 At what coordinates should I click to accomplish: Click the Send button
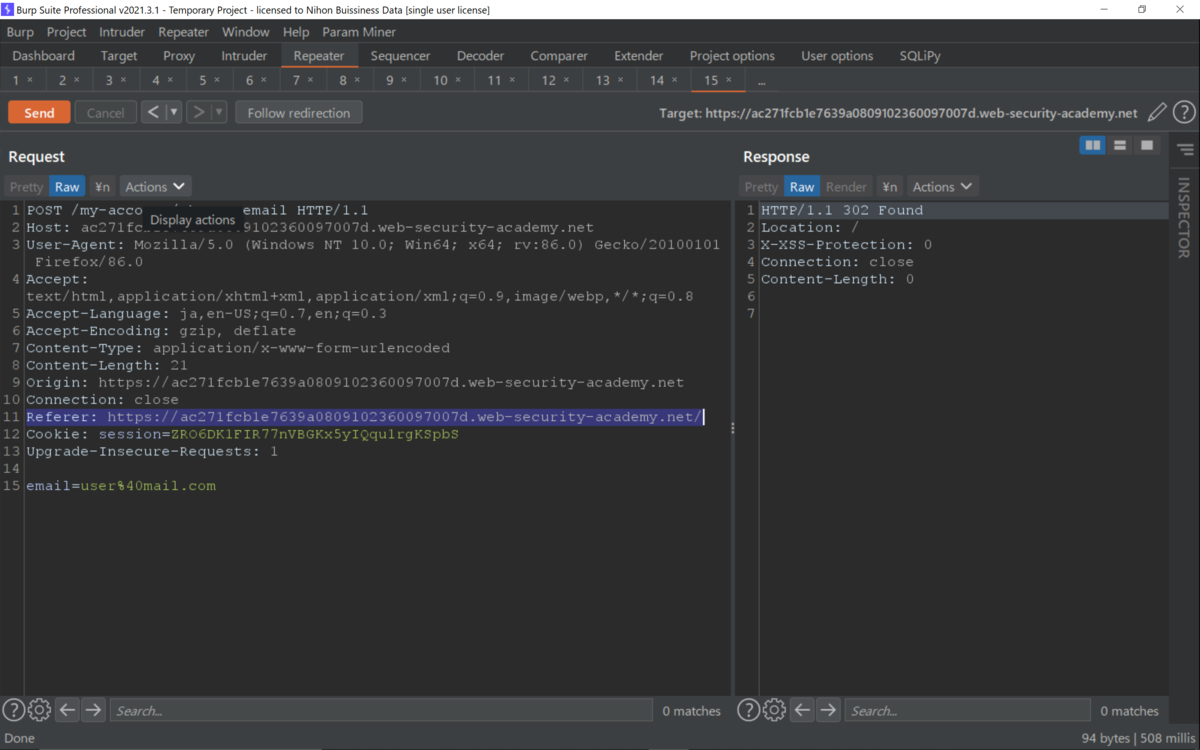pyautogui.click(x=38, y=112)
